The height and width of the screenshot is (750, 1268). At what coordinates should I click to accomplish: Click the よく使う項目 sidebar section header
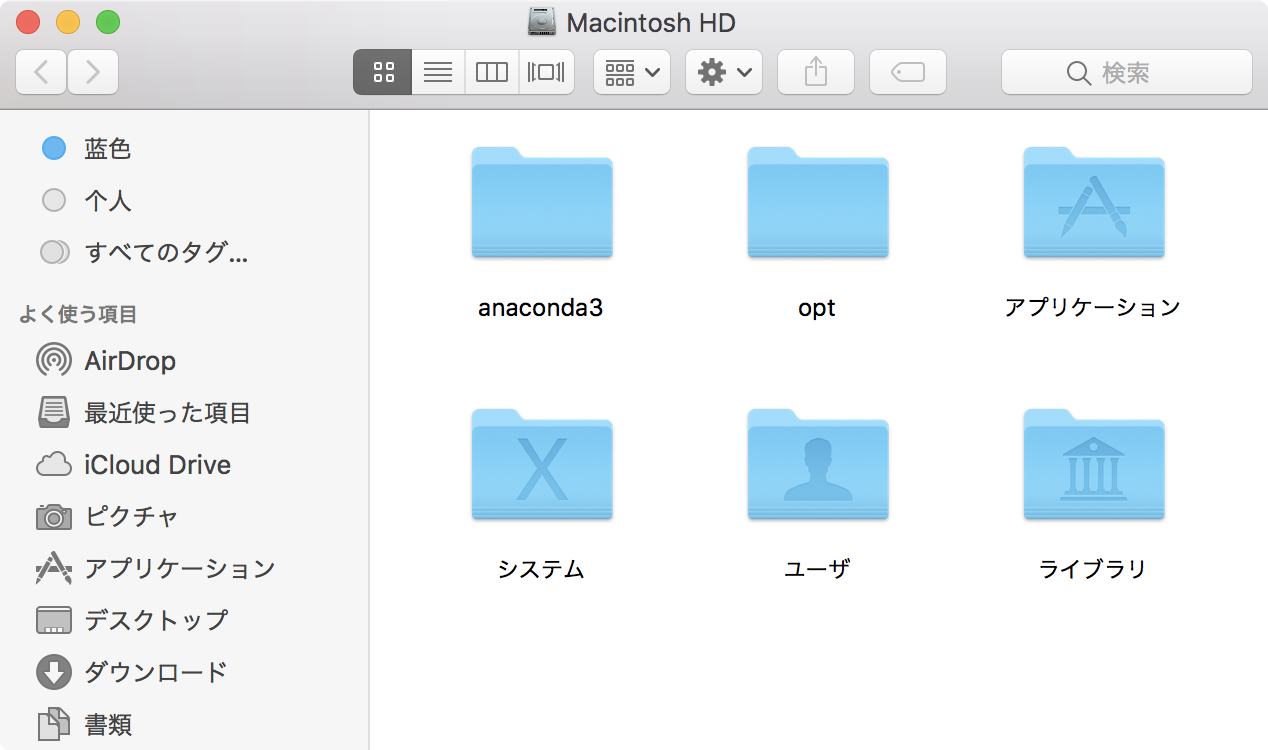click(78, 315)
